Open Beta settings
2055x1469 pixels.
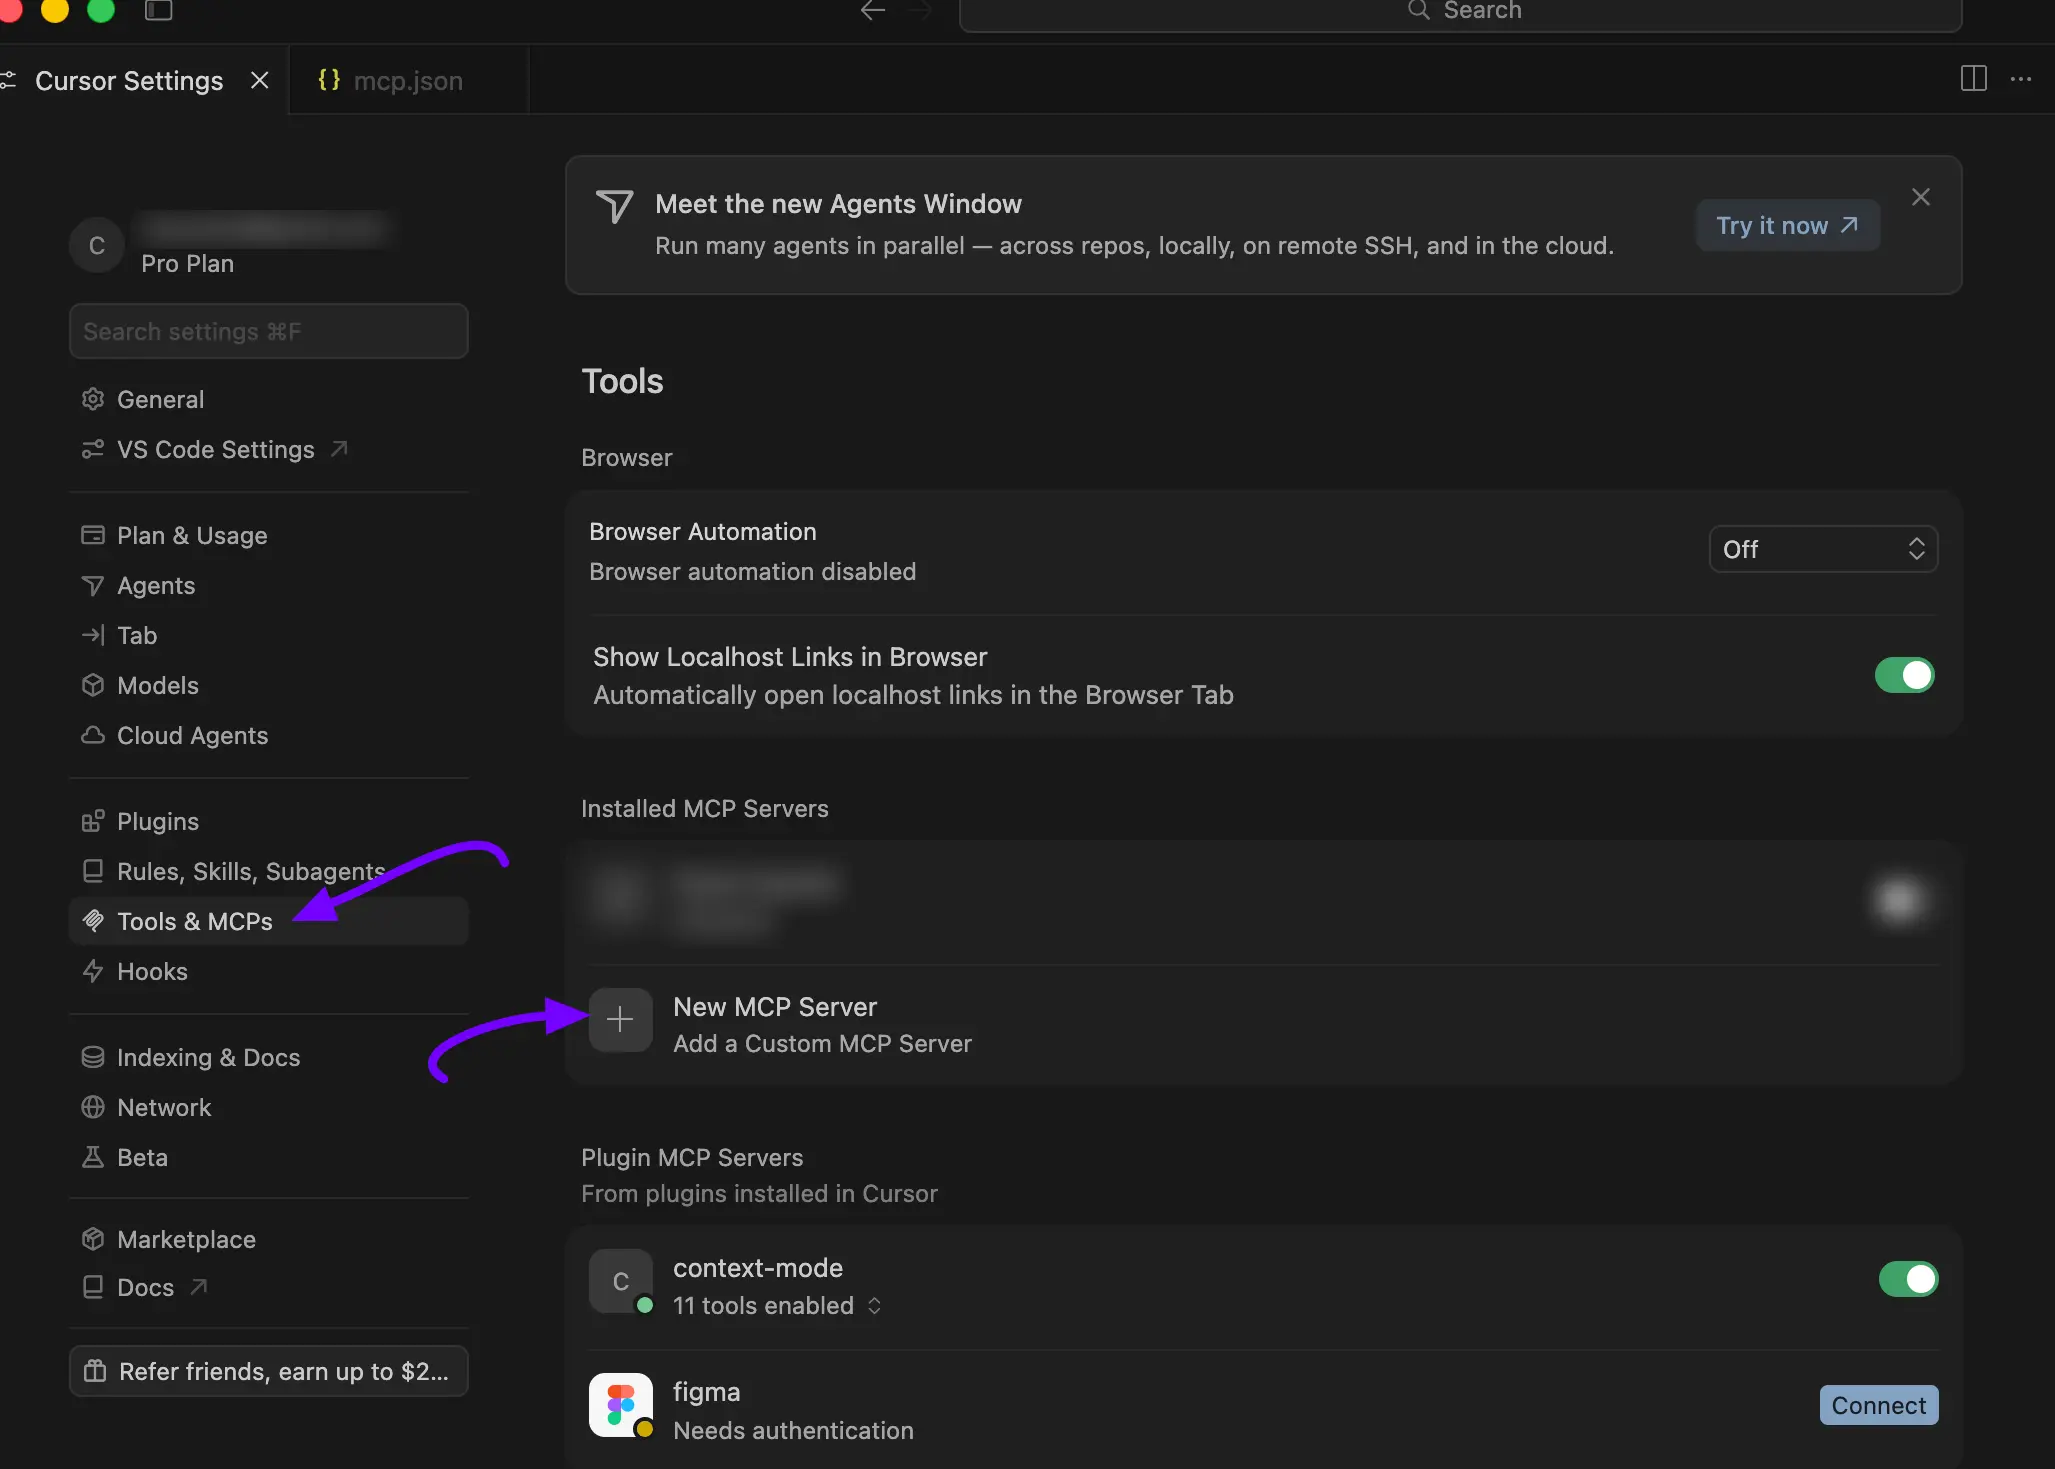click(x=142, y=1157)
